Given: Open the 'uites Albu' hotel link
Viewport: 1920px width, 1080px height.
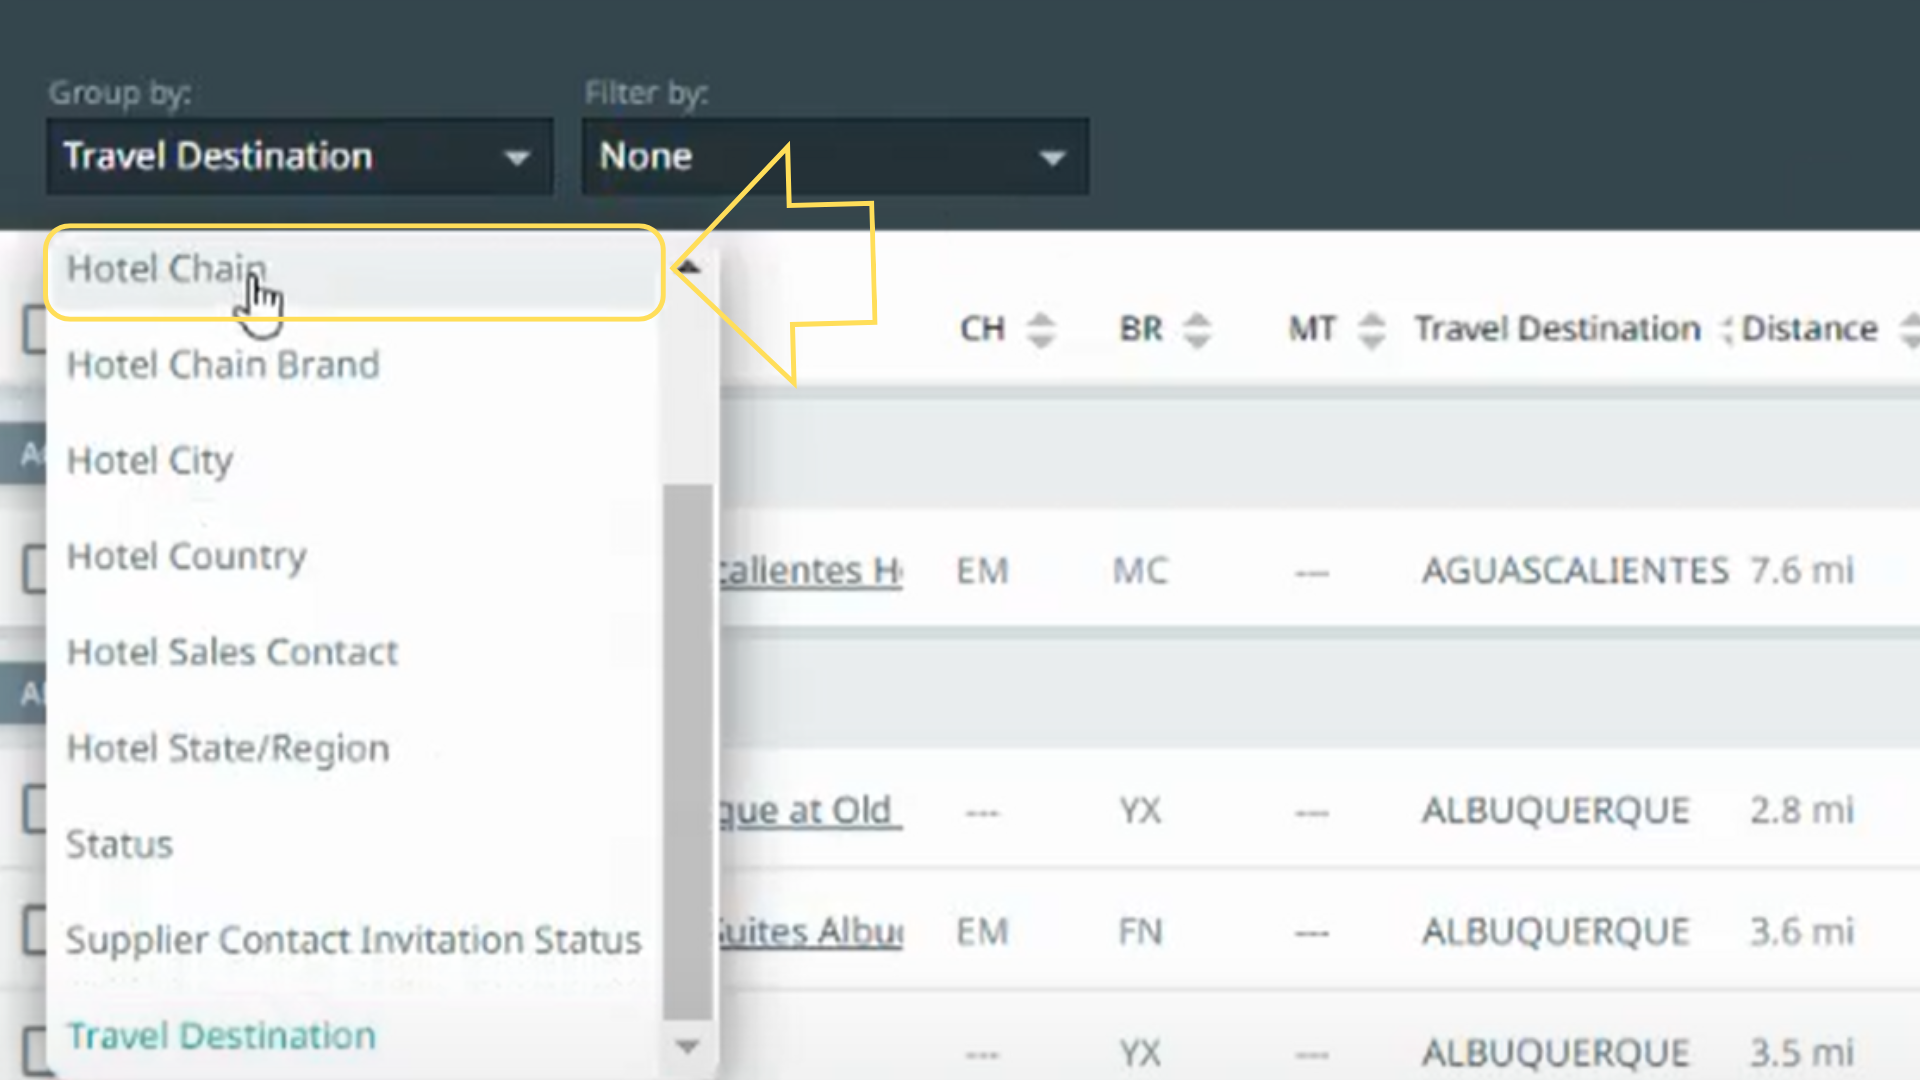Looking at the screenshot, I should tap(810, 932).
